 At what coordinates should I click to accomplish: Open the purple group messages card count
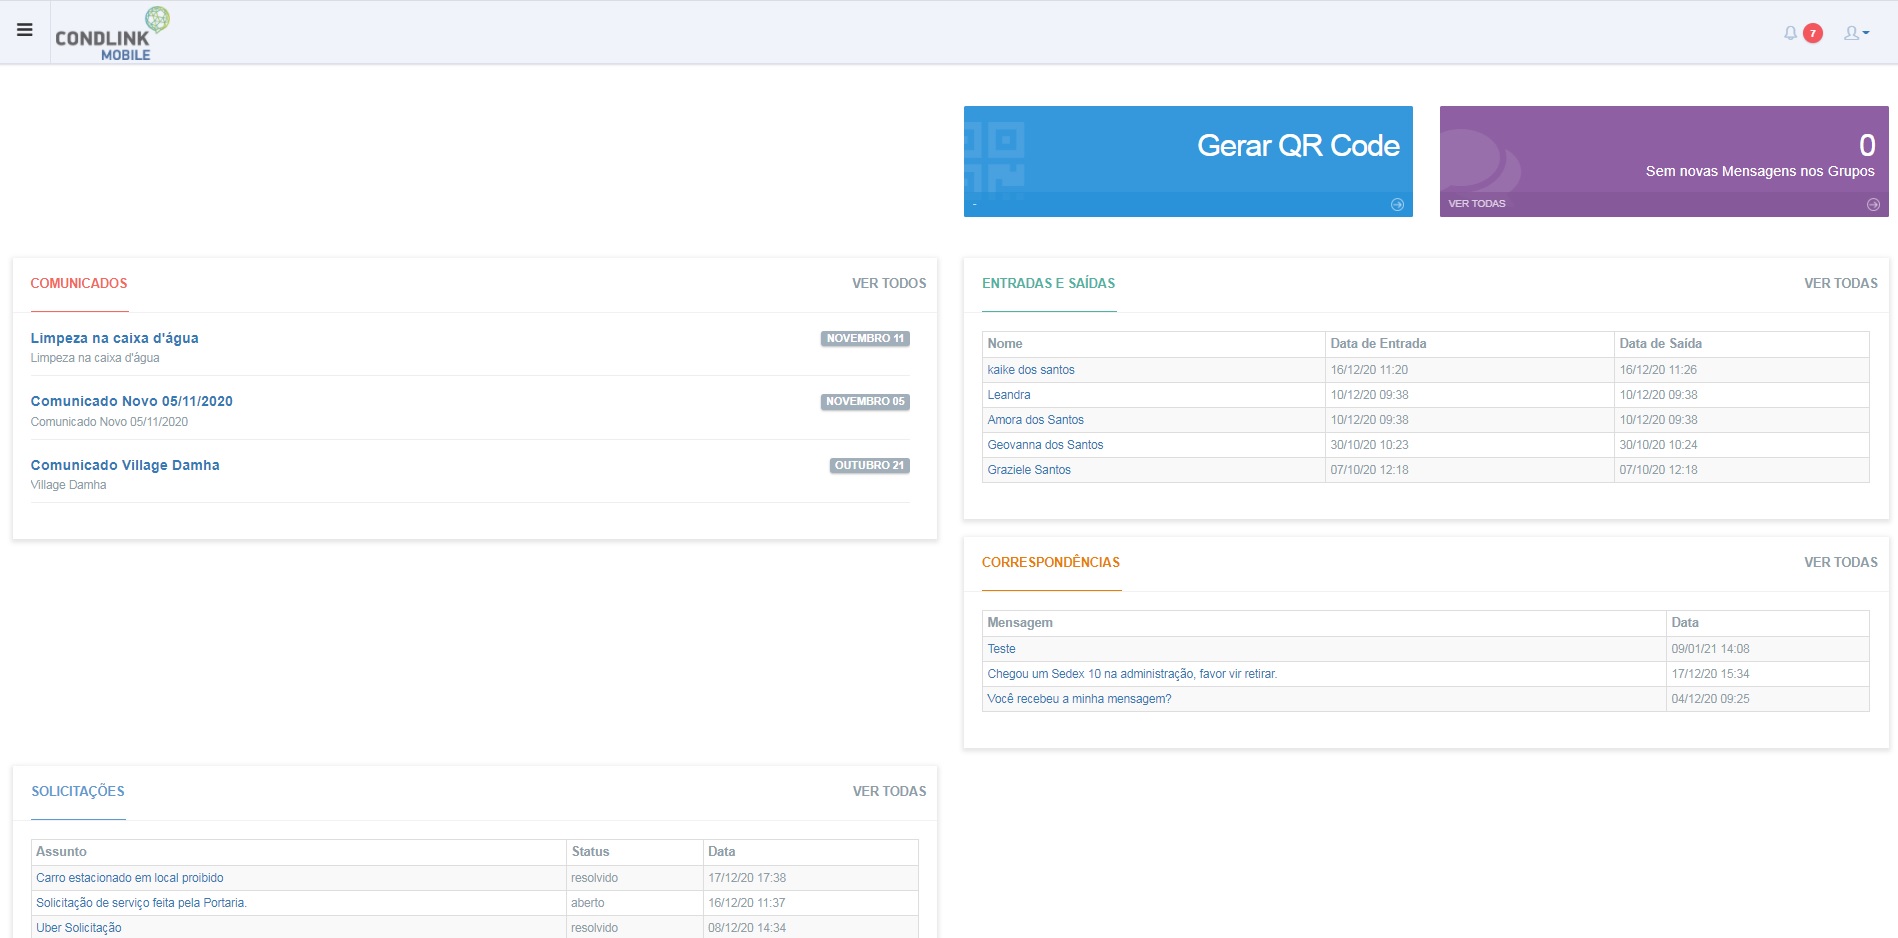click(1866, 146)
